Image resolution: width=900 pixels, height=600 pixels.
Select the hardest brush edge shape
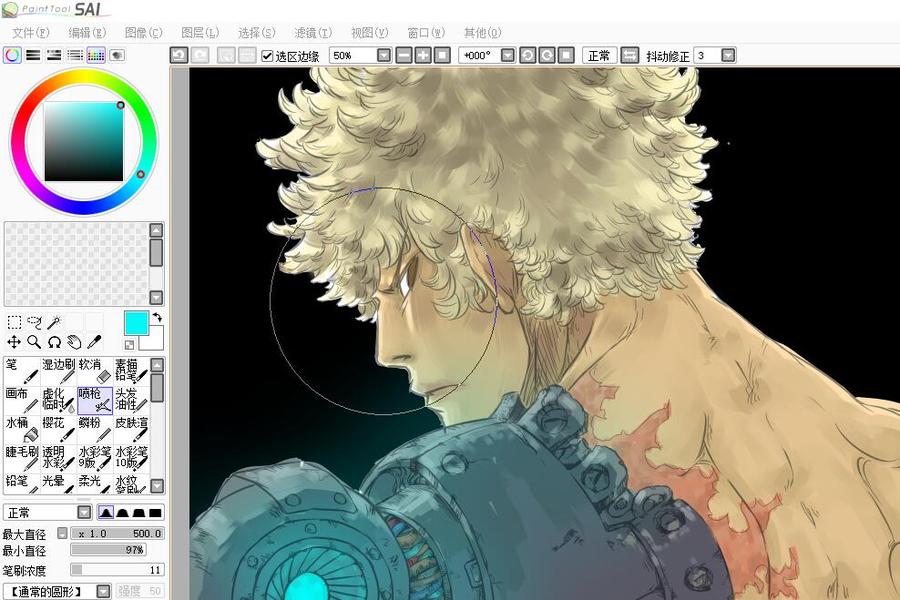[156, 512]
